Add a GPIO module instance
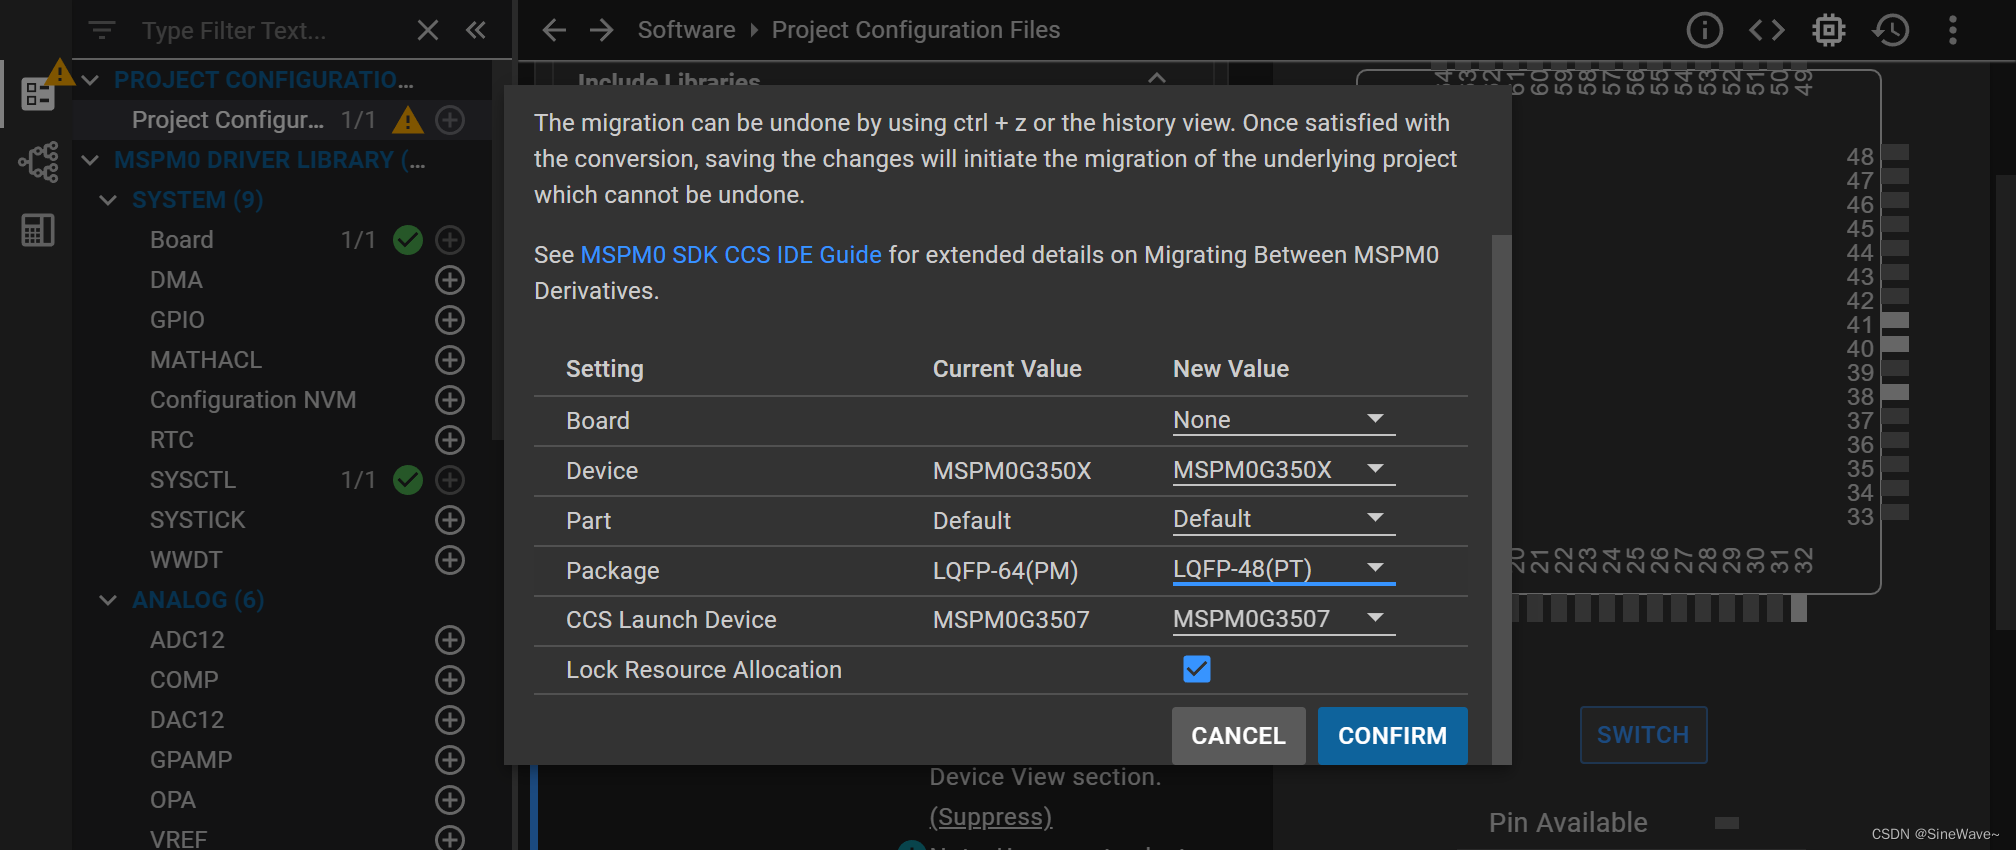 pyautogui.click(x=450, y=320)
